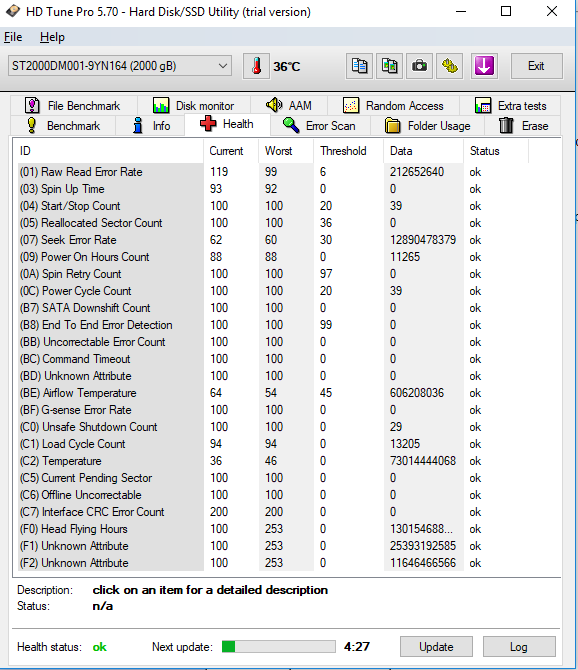Image resolution: width=578 pixels, height=670 pixels.
Task: Select the (C5) Current Pending Sector row
Action: 273,478
